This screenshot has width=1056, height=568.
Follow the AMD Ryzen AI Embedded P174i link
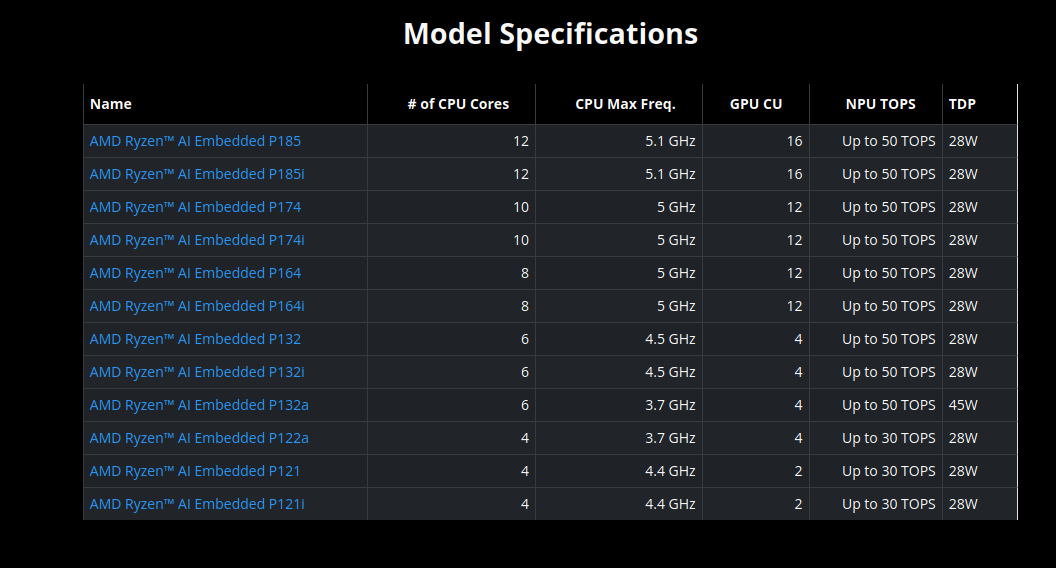point(197,240)
